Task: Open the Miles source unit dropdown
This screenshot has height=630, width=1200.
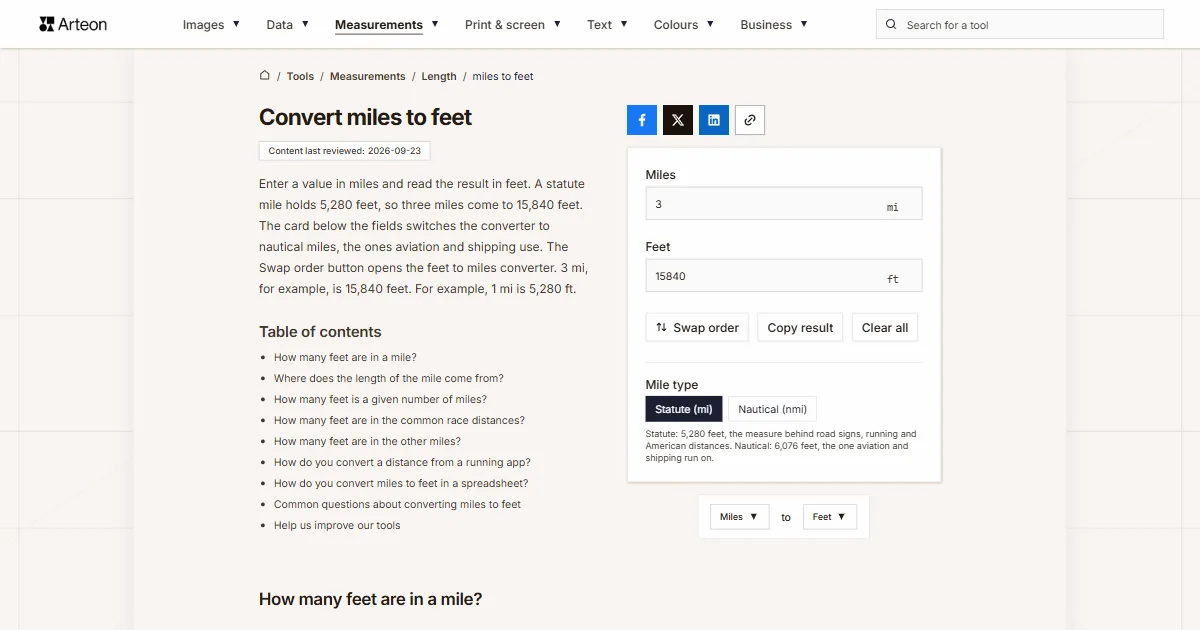Action: click(739, 517)
